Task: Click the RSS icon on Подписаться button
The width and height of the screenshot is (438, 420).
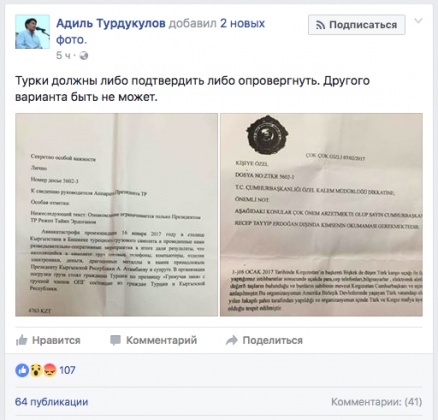Action: 320,25
